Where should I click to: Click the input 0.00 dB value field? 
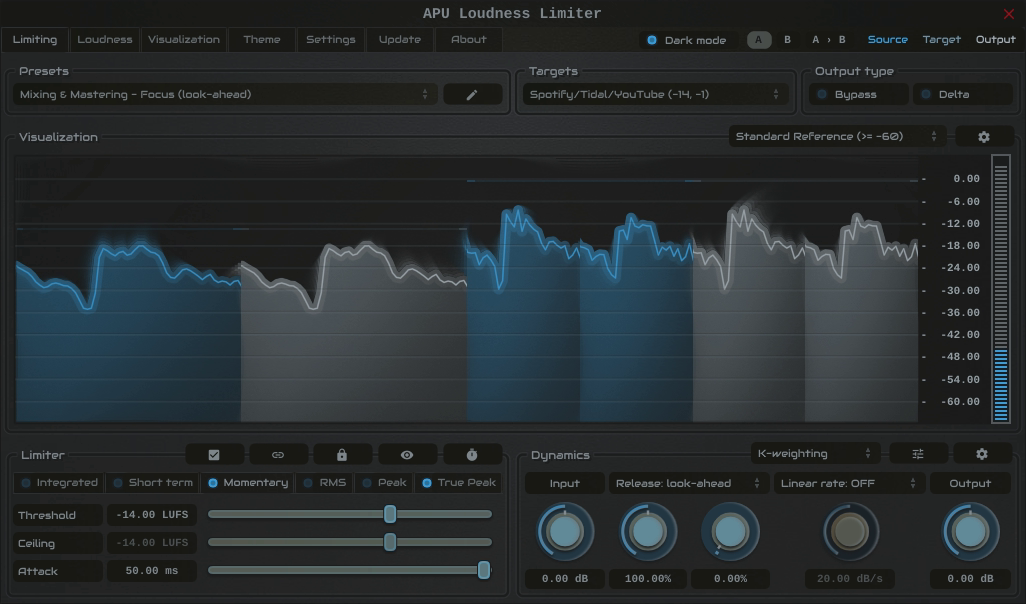pos(565,578)
